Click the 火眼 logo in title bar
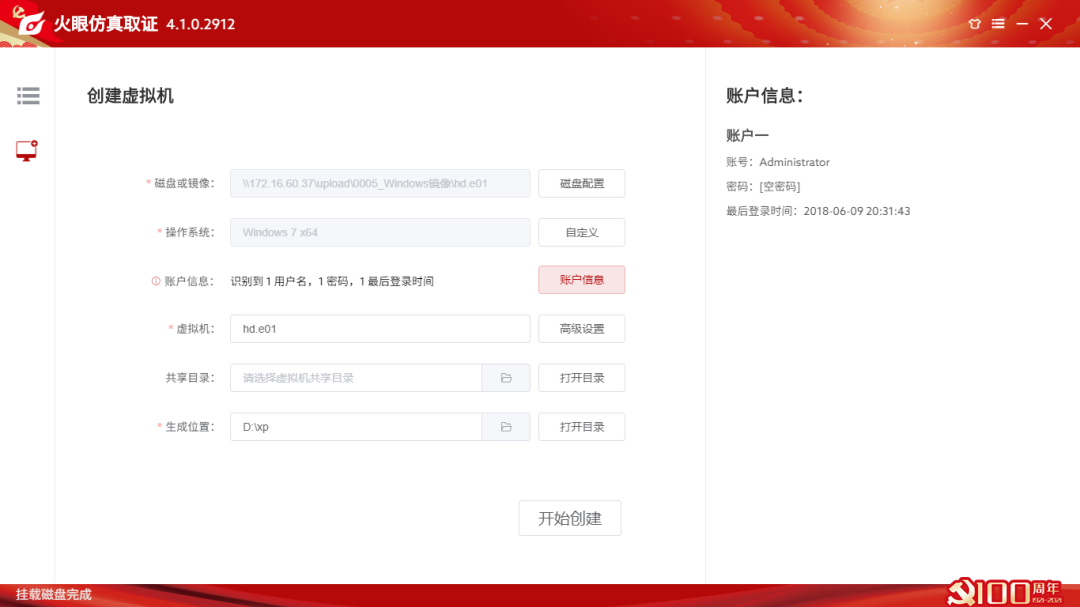Screen dimensions: 1080x607 [30, 23]
